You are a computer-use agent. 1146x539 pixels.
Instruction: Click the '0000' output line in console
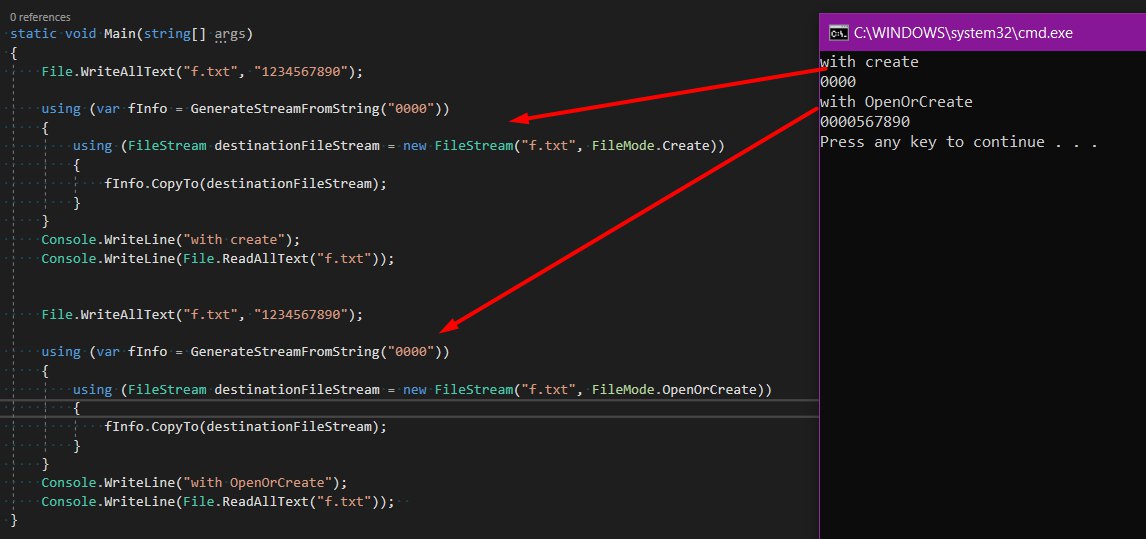point(838,82)
